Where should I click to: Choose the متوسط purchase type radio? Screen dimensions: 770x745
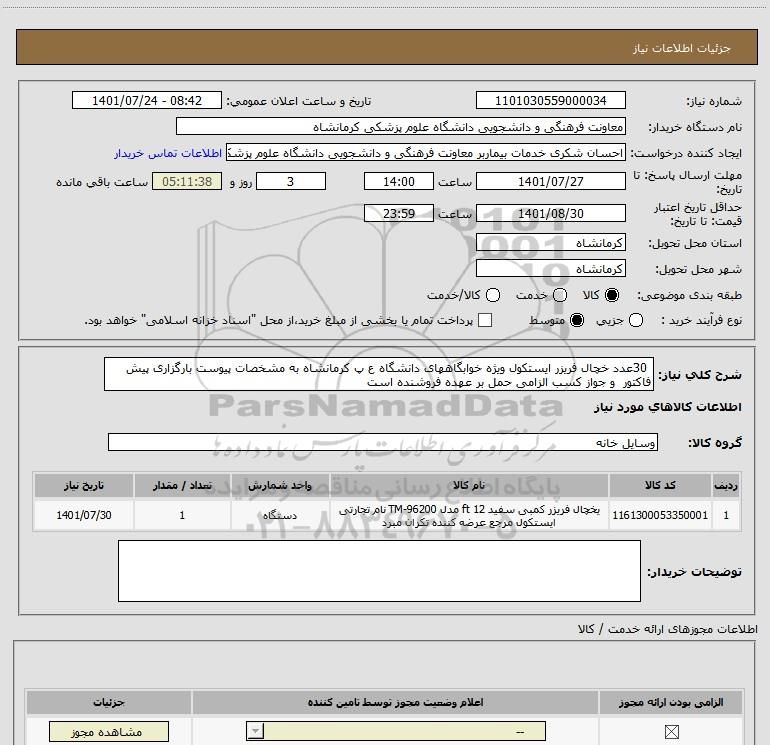577,320
